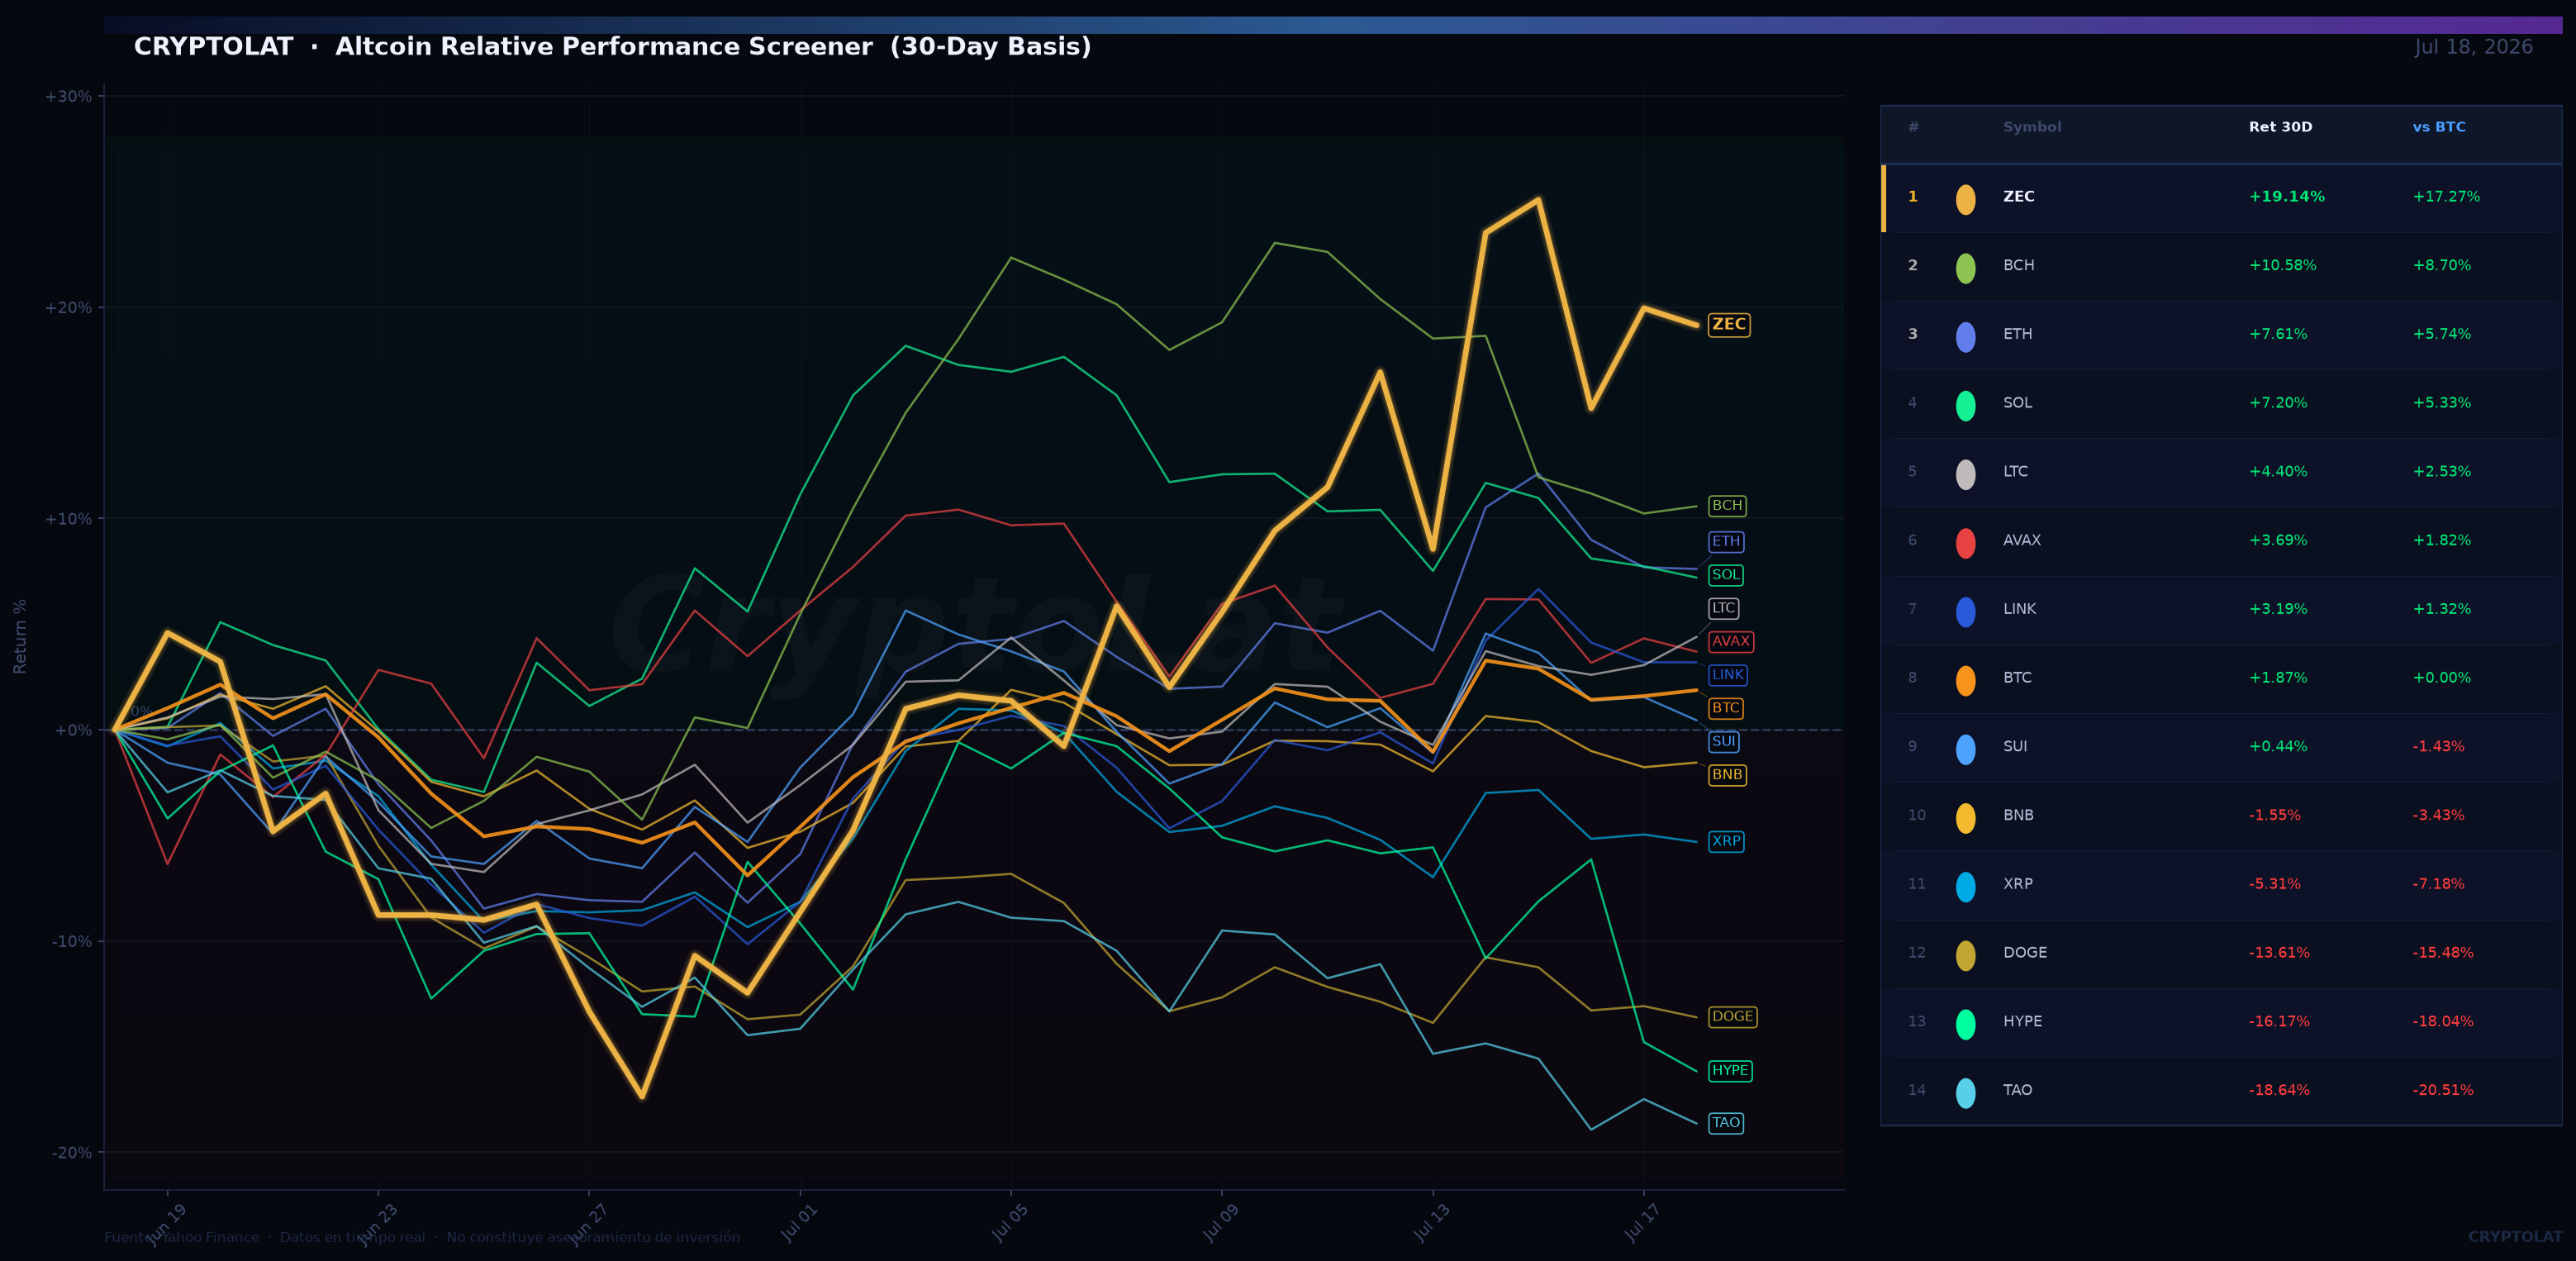Select SOL's +7.20% return value
Screen dimensions: 2576x1261
(x=2278, y=403)
